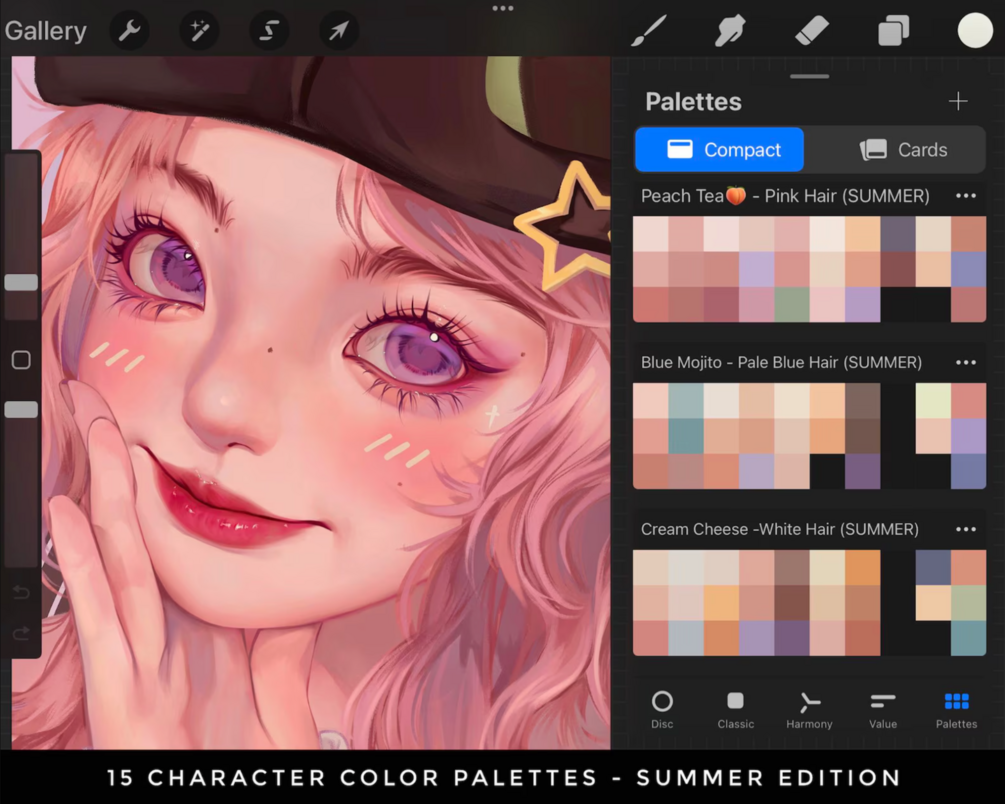Open options for Peach Tea palette
The image size is (1005, 804).
coord(966,196)
